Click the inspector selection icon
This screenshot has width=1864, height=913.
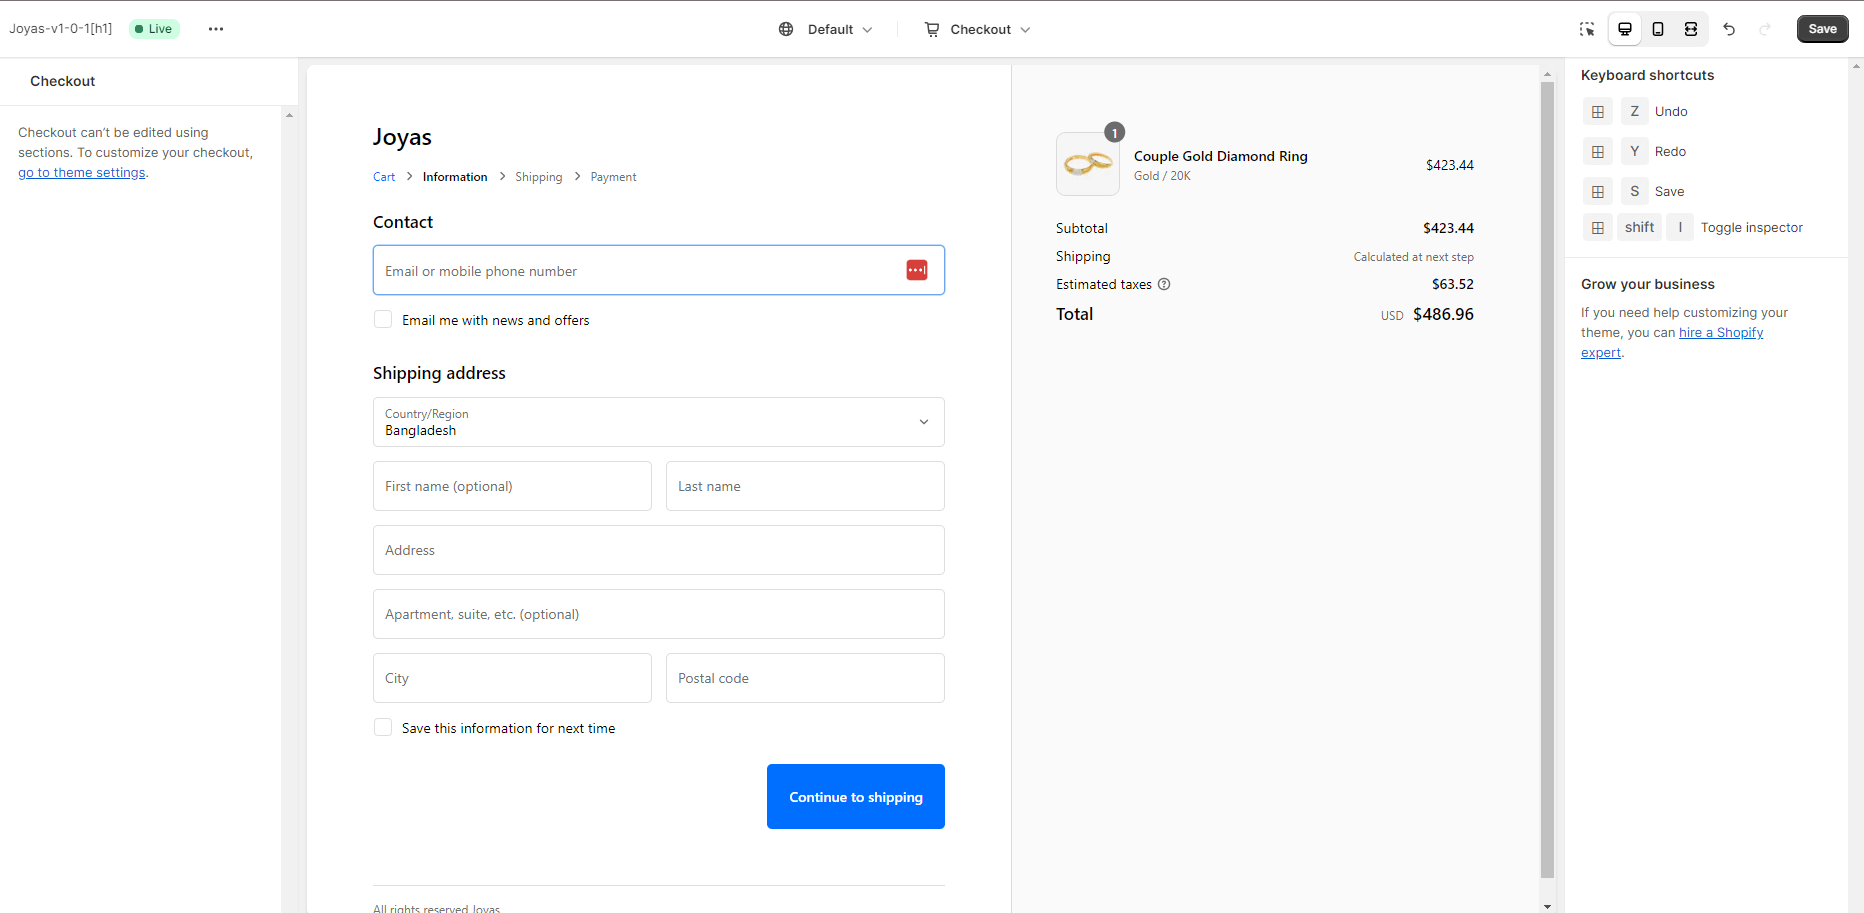point(1587,29)
